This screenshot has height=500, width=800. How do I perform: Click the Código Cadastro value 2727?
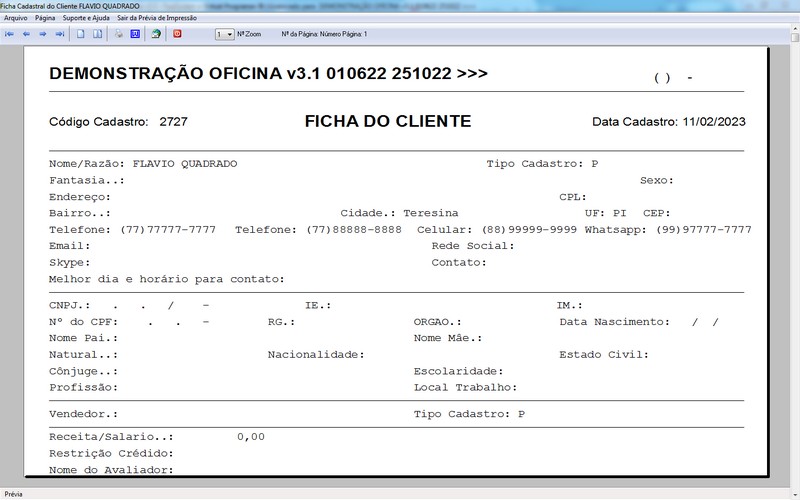173,122
